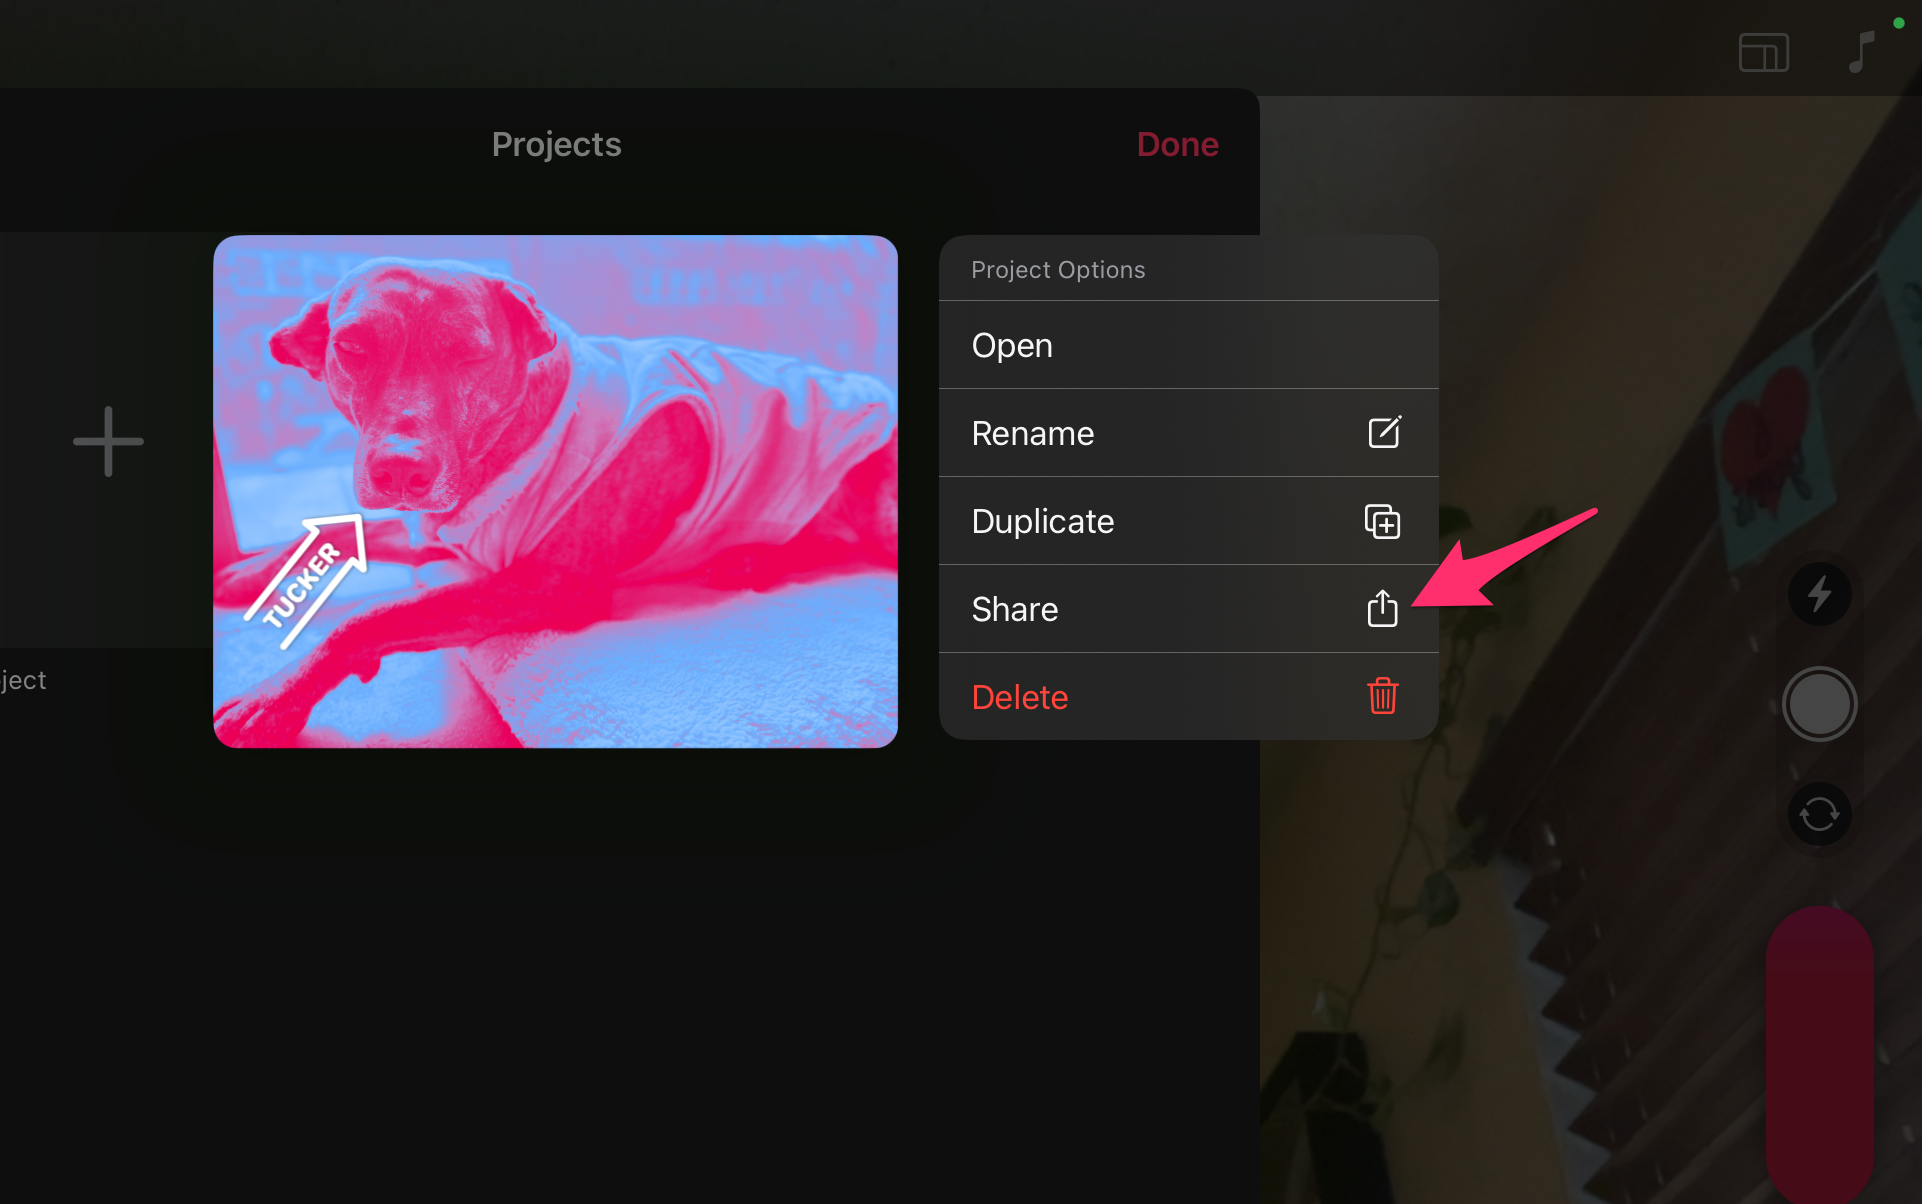1922x1204 pixels.
Task: Choose the Duplicate menu entry
Action: [x=1043, y=521]
